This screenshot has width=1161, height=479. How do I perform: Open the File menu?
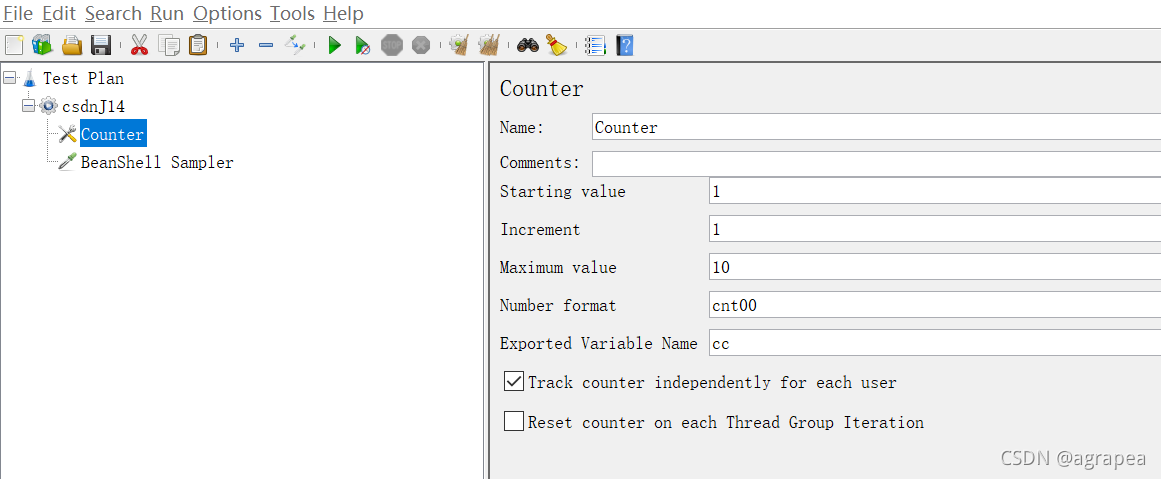[18, 13]
